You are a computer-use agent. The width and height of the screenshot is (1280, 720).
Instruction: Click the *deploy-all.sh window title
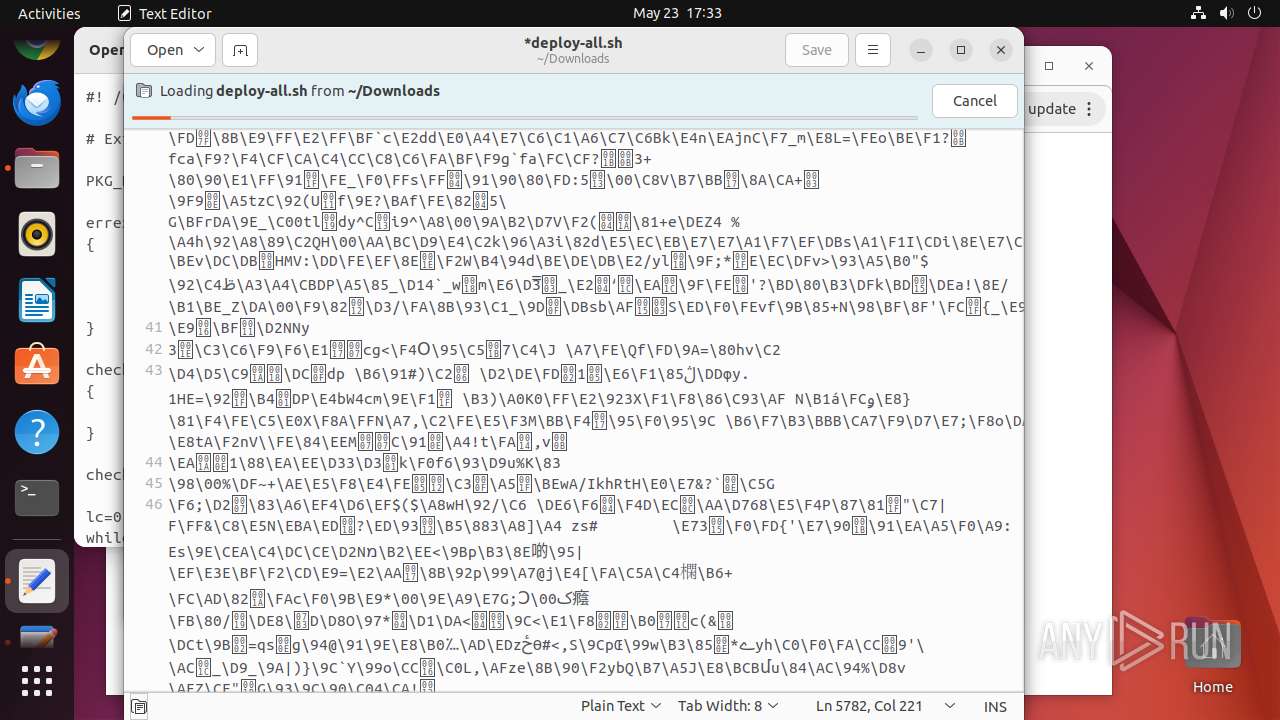[572, 43]
